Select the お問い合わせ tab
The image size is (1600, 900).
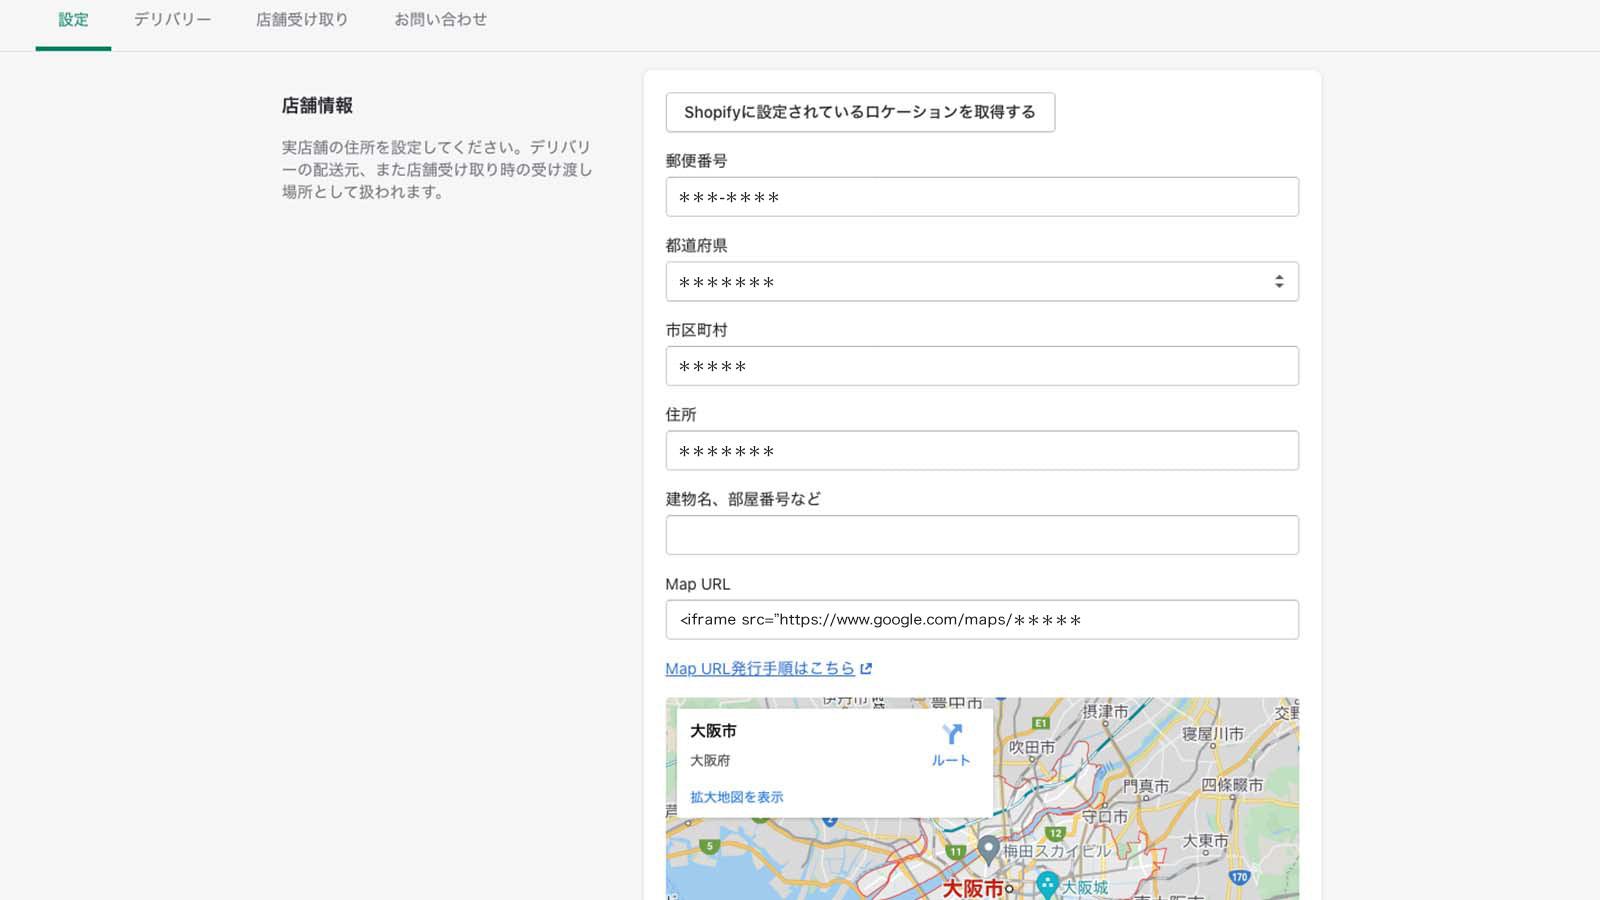pyautogui.click(x=438, y=19)
